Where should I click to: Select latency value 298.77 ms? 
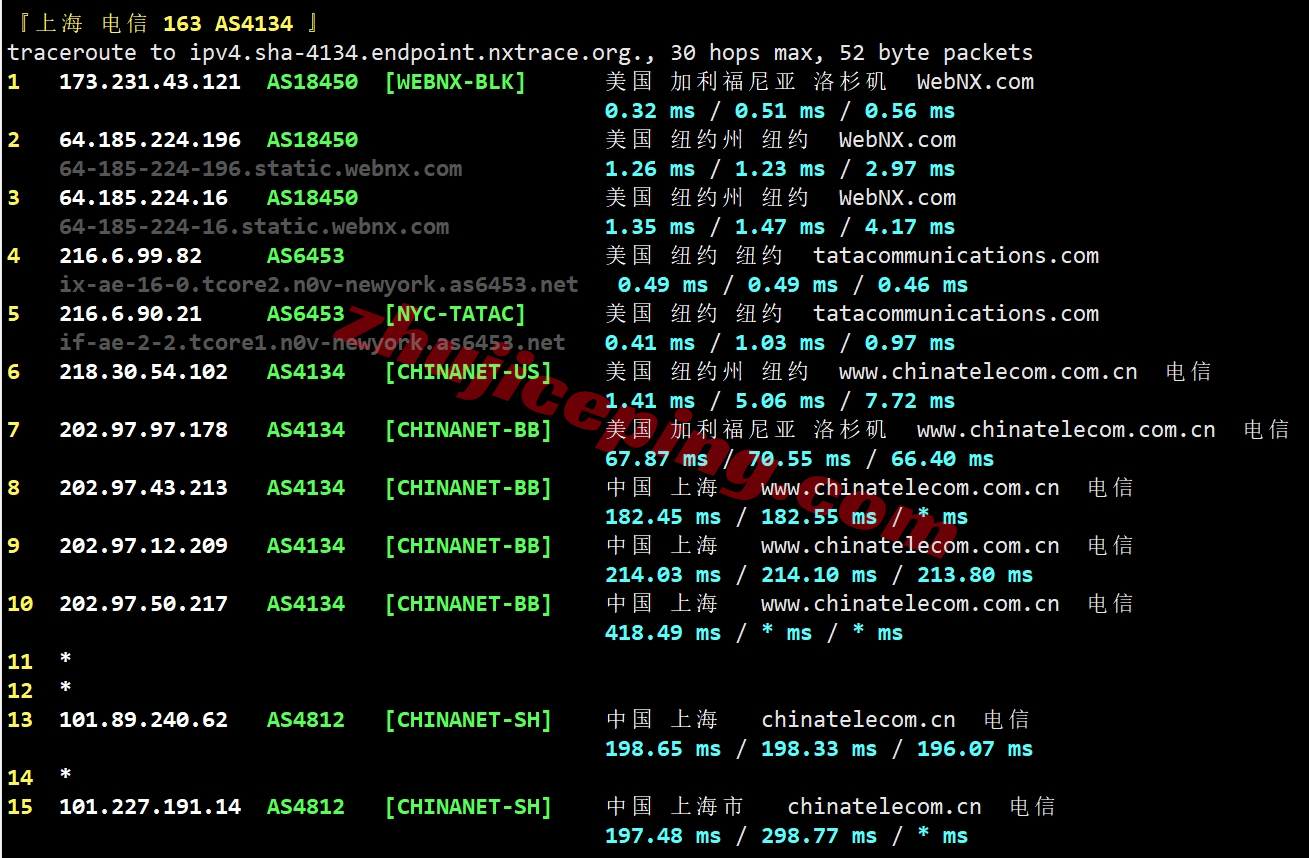coord(819,836)
